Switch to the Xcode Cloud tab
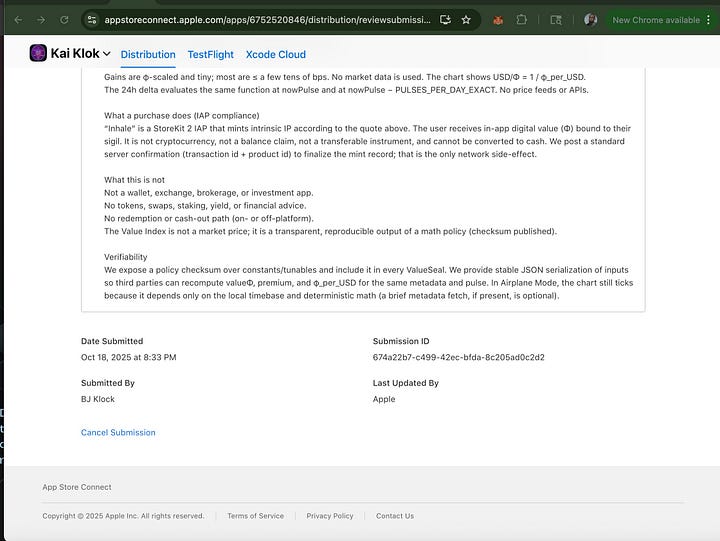The height and width of the screenshot is (541, 720). click(276, 54)
